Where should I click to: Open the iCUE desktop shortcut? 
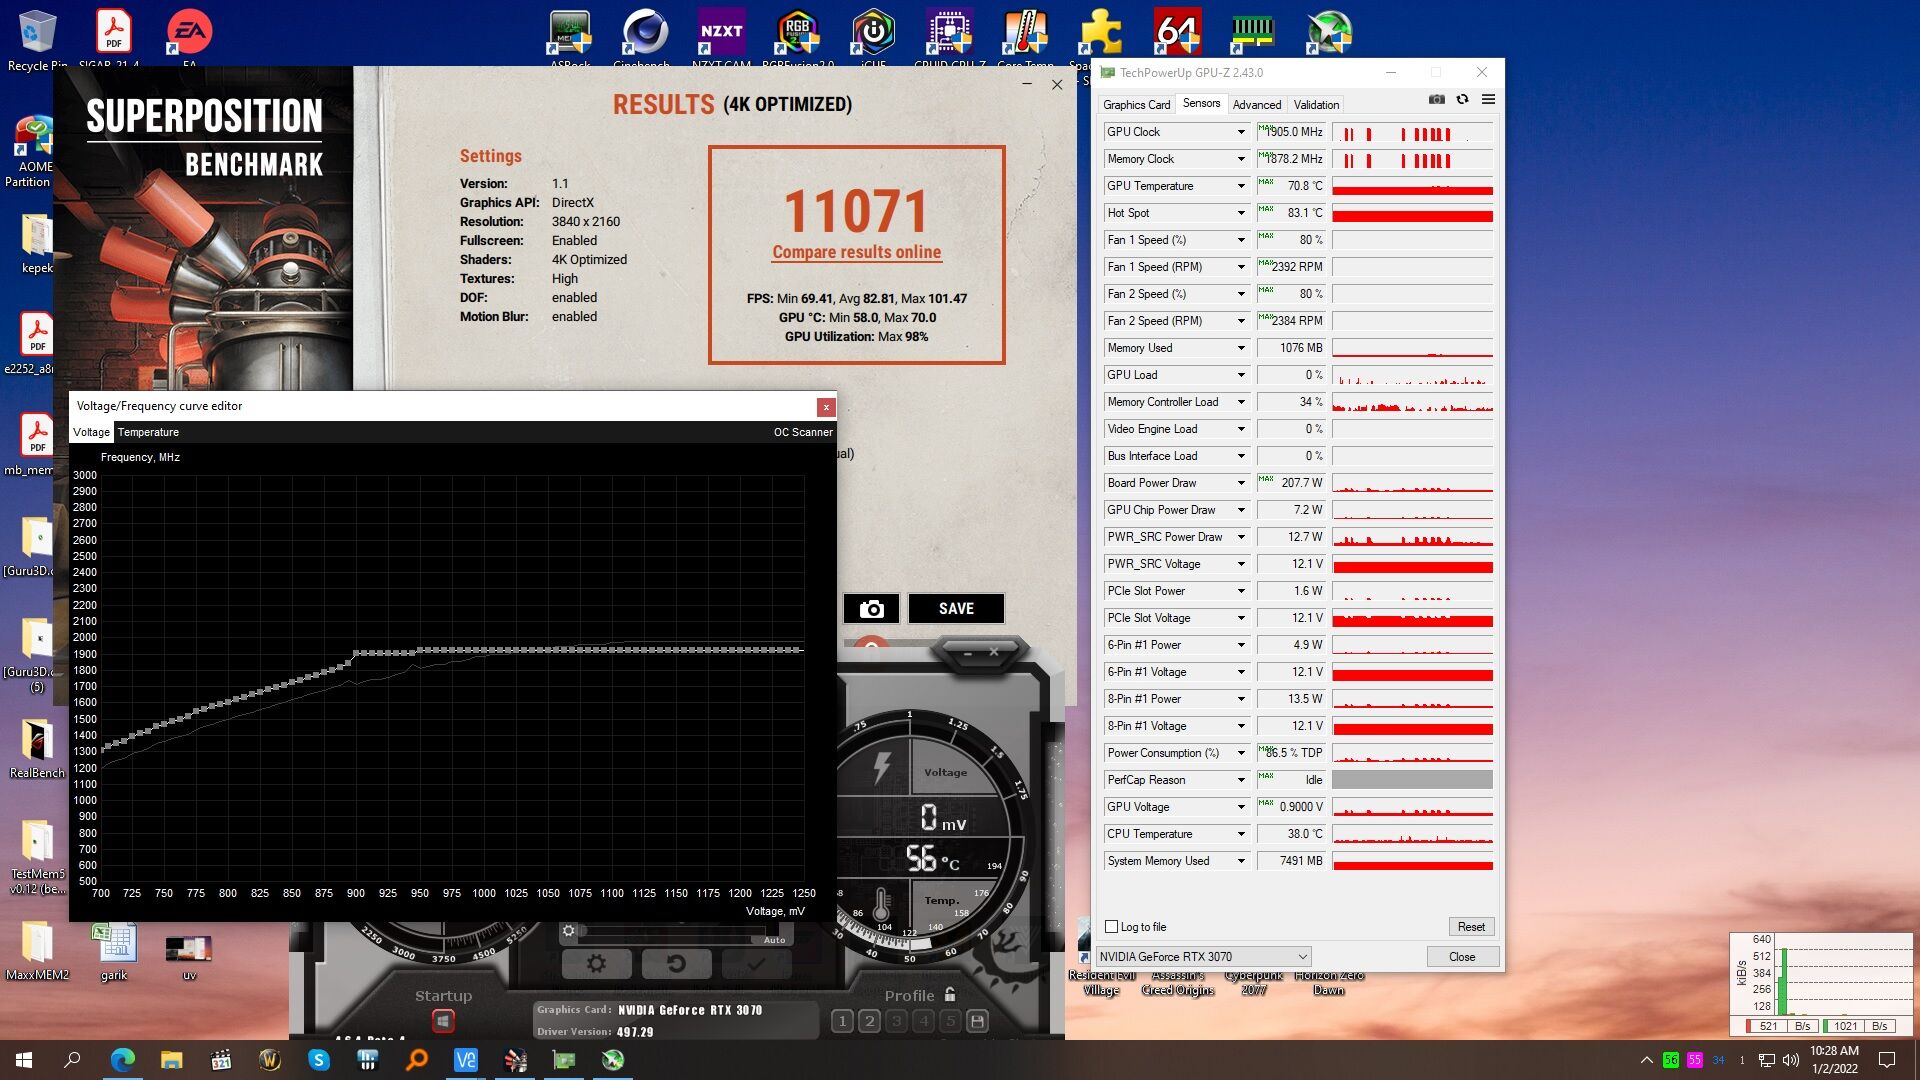[x=873, y=38]
